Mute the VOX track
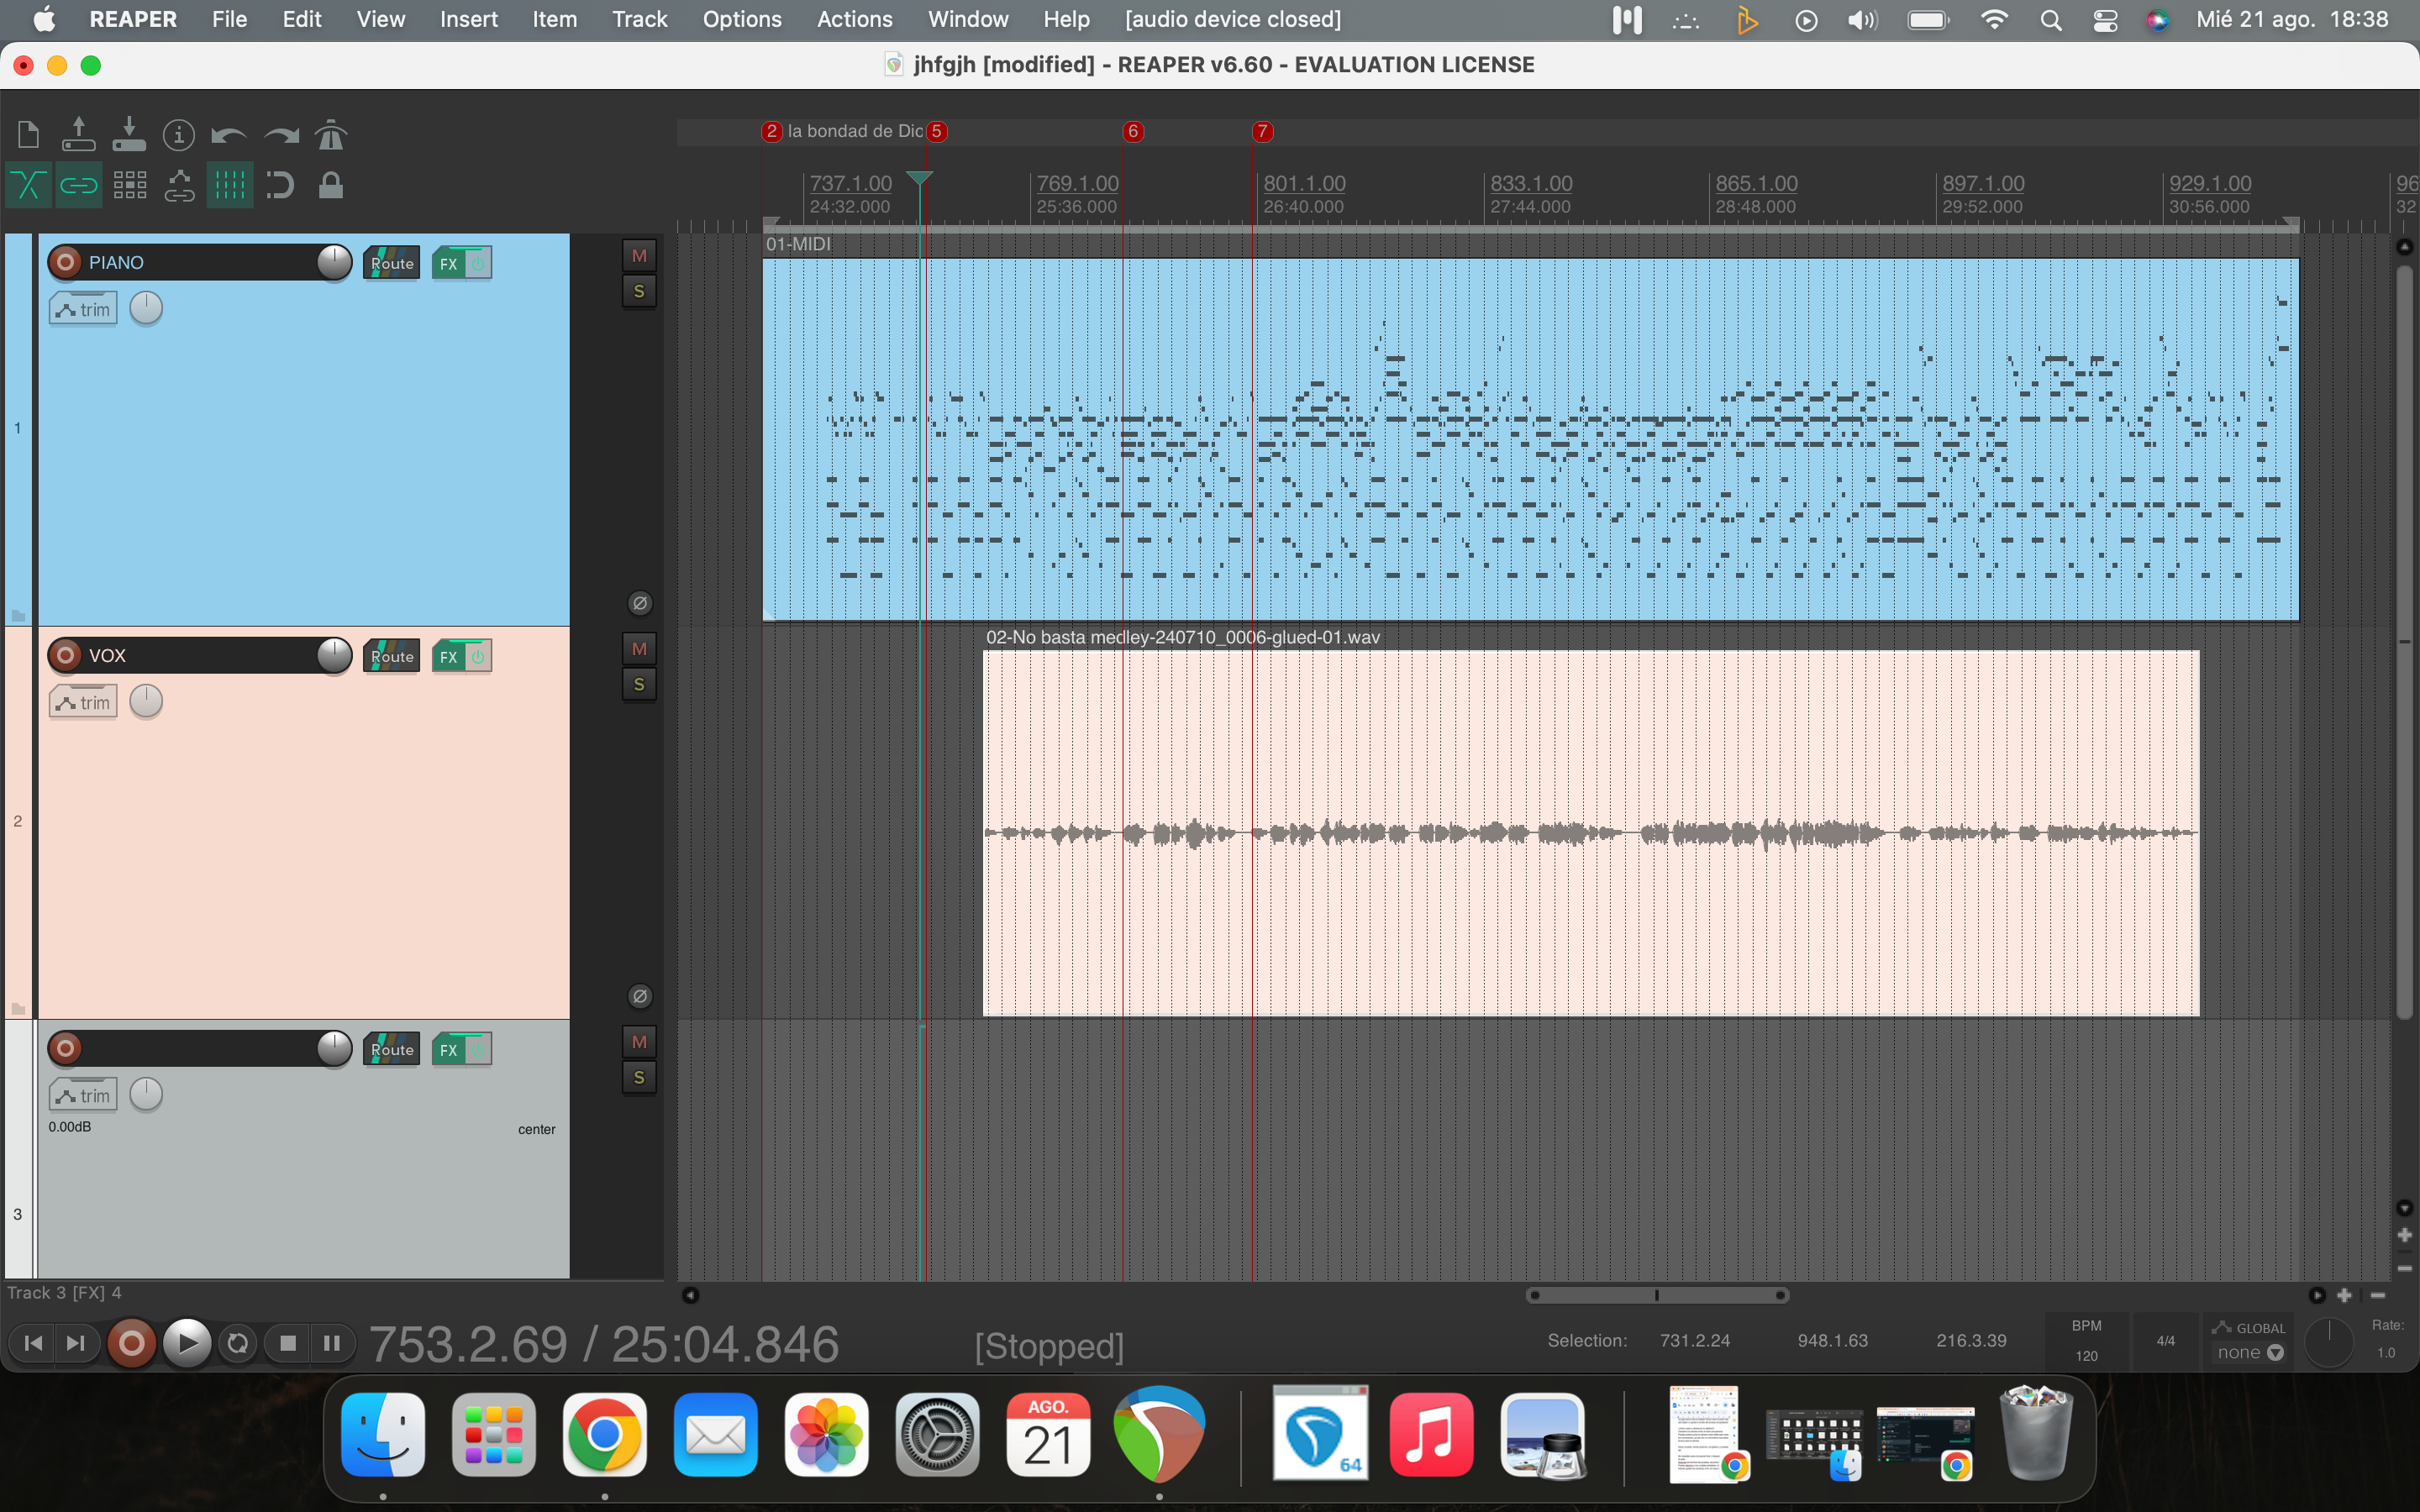The width and height of the screenshot is (2420, 1512). [639, 649]
